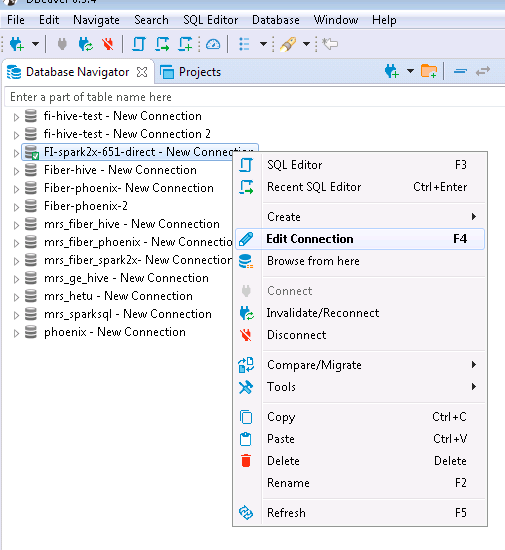Open dropdown arrow in navigator panel toolbar
The width and height of the screenshot is (505, 550).
tap(410, 71)
